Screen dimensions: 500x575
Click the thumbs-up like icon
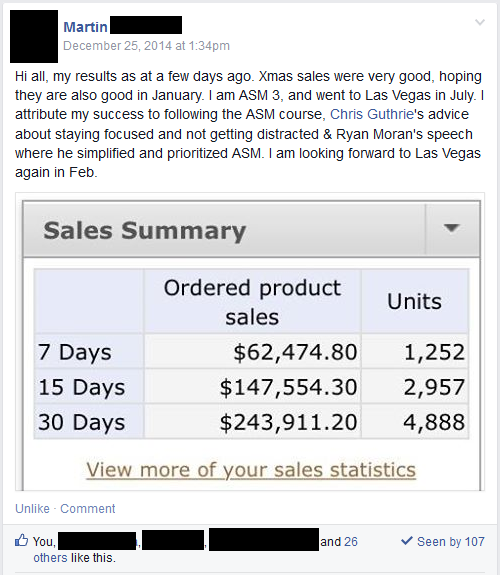[x=21, y=541]
